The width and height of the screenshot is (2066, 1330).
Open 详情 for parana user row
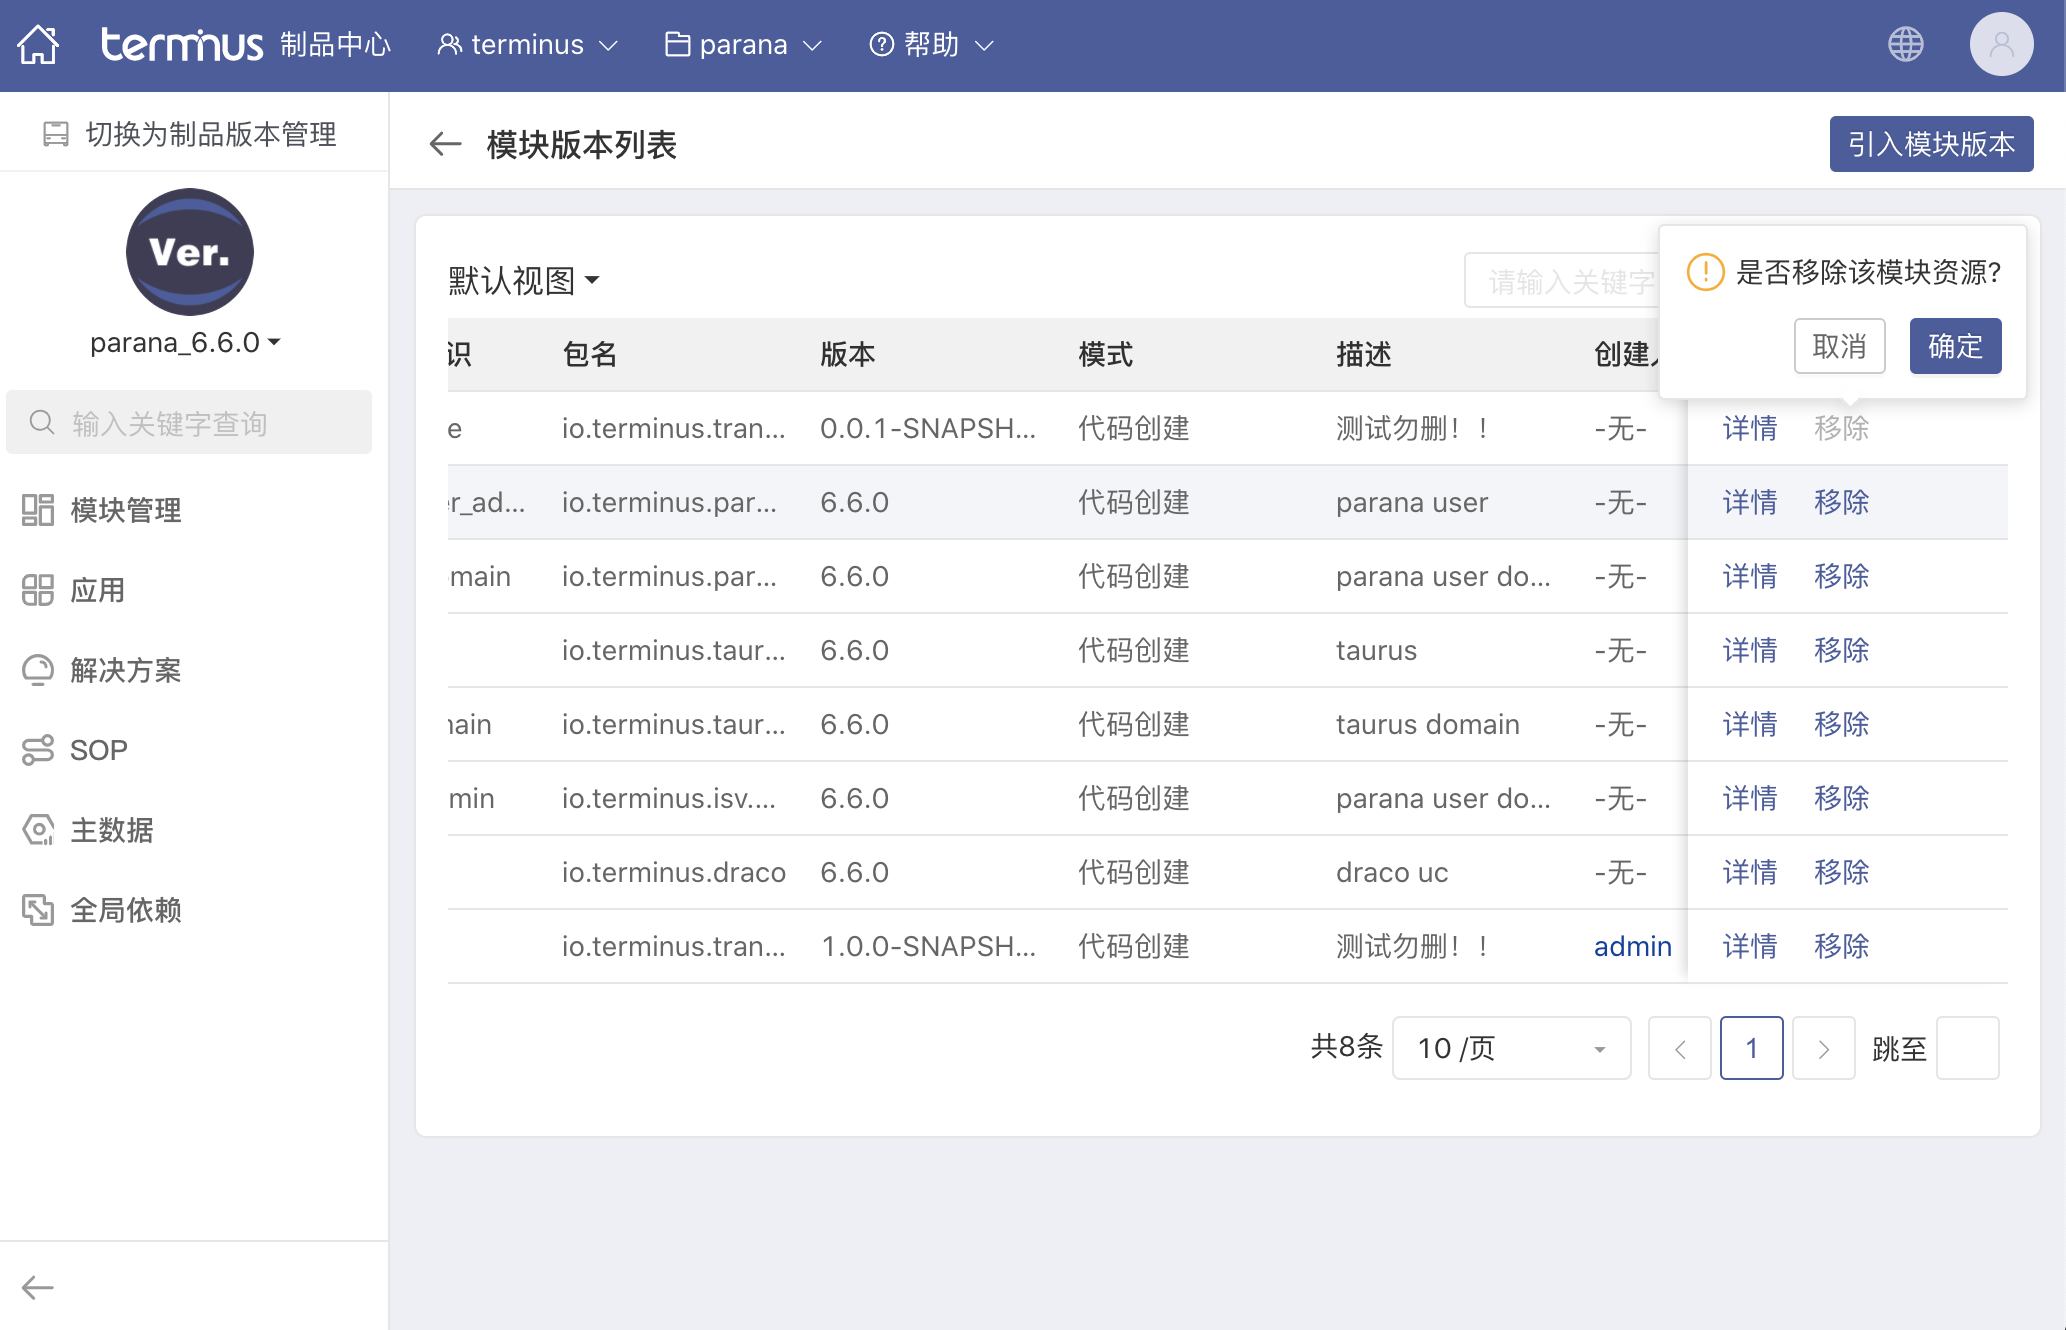pos(1749,502)
